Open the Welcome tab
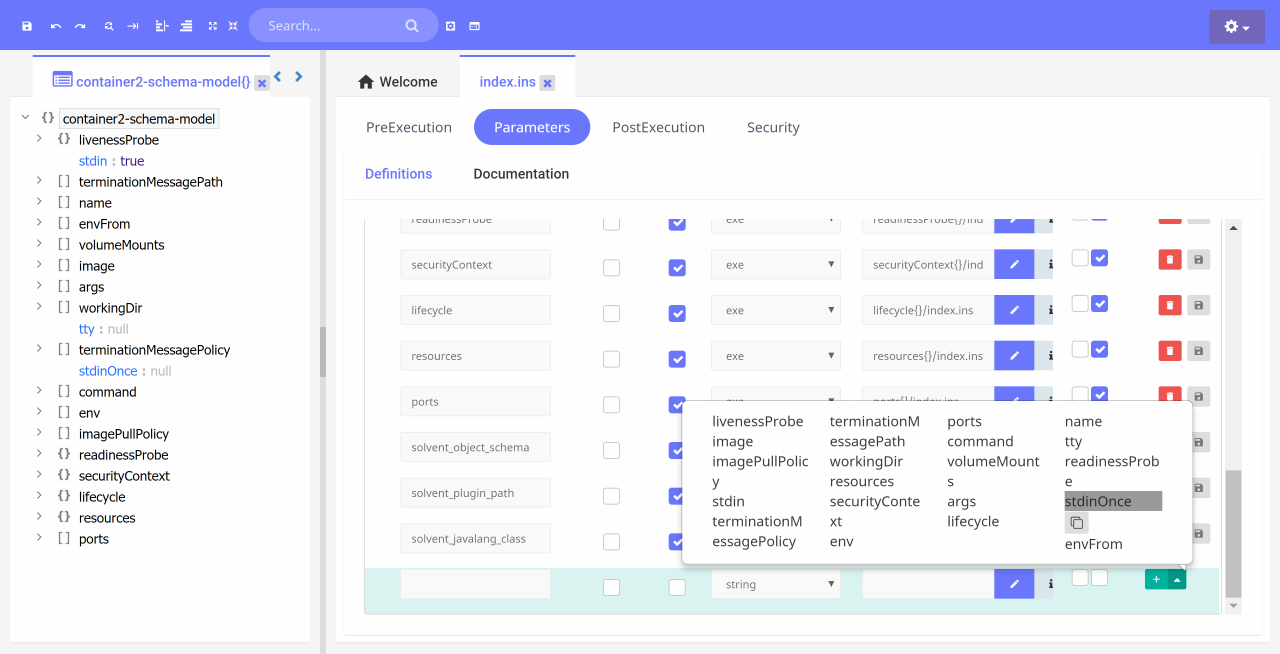Viewport: 1280px width, 654px height. tap(397, 82)
